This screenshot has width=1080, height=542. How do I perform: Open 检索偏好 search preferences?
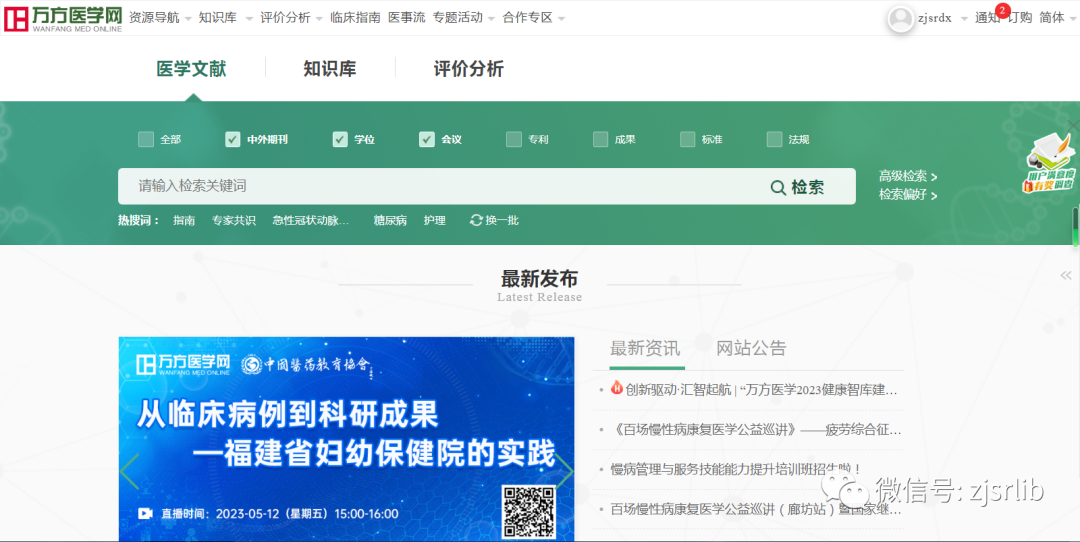point(908,195)
